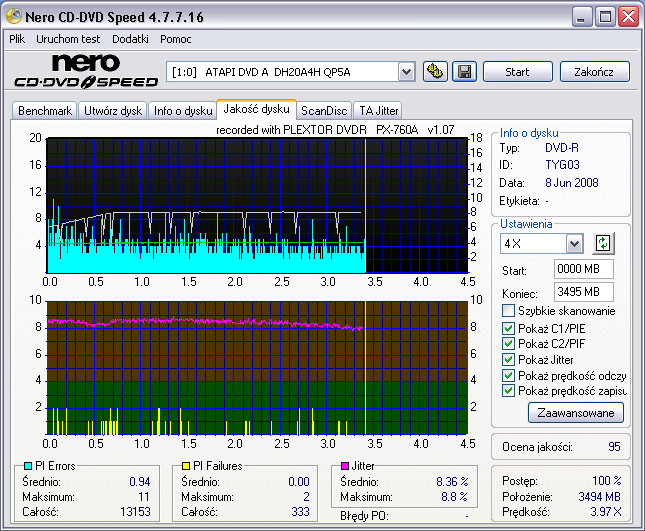Screen dimensions: 645x531
Task: Disable the Pokaż Jitter checkbox
Action: 508,359
